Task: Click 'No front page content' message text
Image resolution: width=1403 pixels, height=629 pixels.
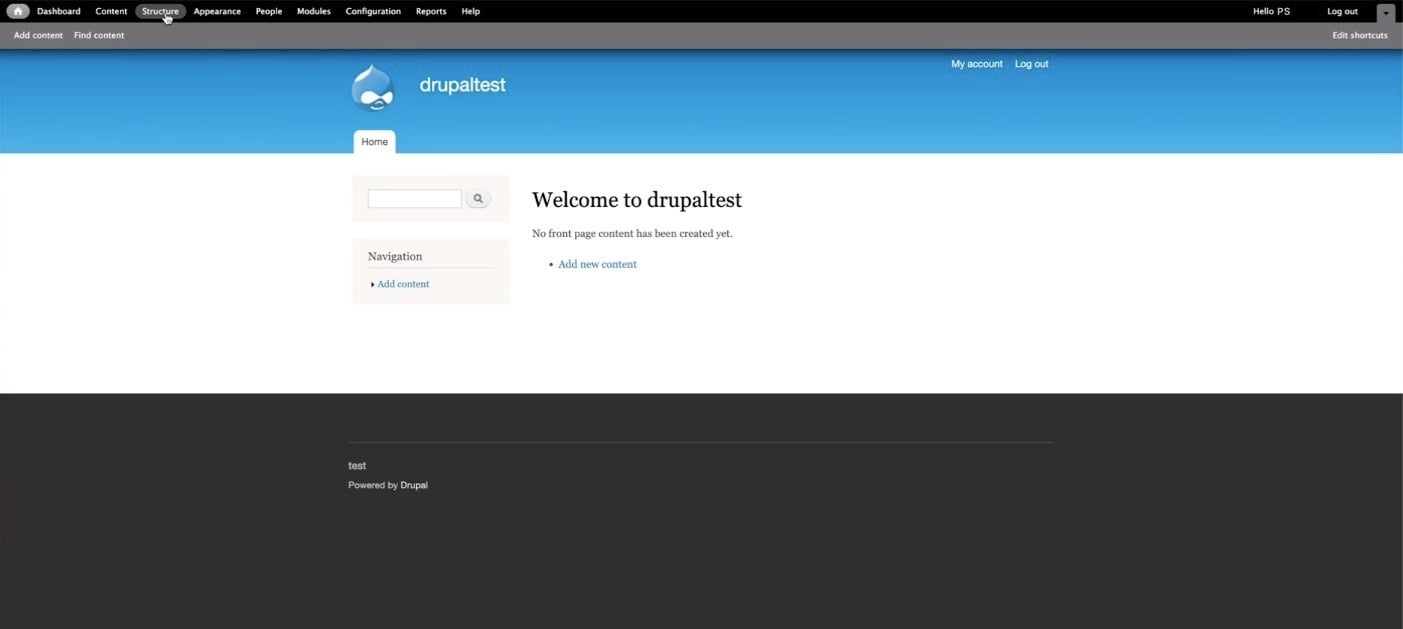Action: coord(632,233)
